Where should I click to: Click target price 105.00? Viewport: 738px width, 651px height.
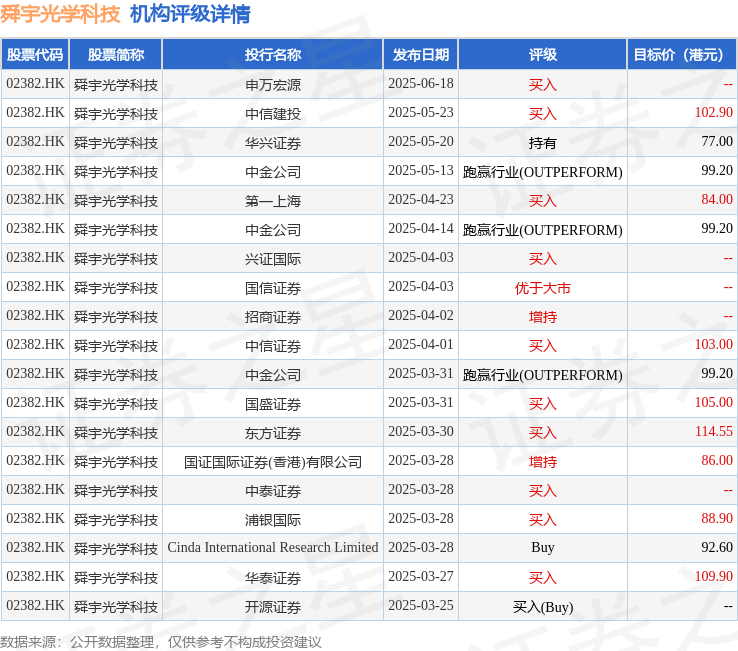click(714, 402)
